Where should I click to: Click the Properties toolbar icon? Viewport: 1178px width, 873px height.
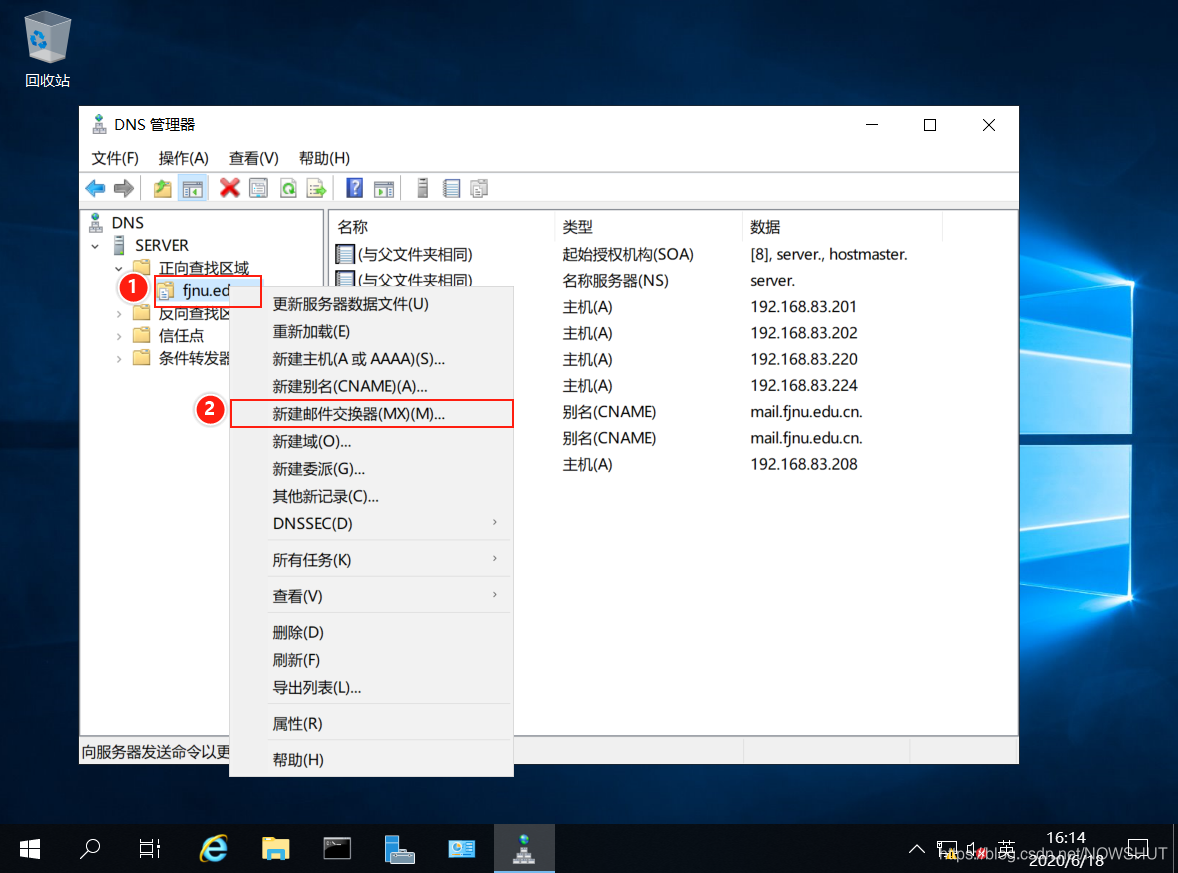coord(258,188)
